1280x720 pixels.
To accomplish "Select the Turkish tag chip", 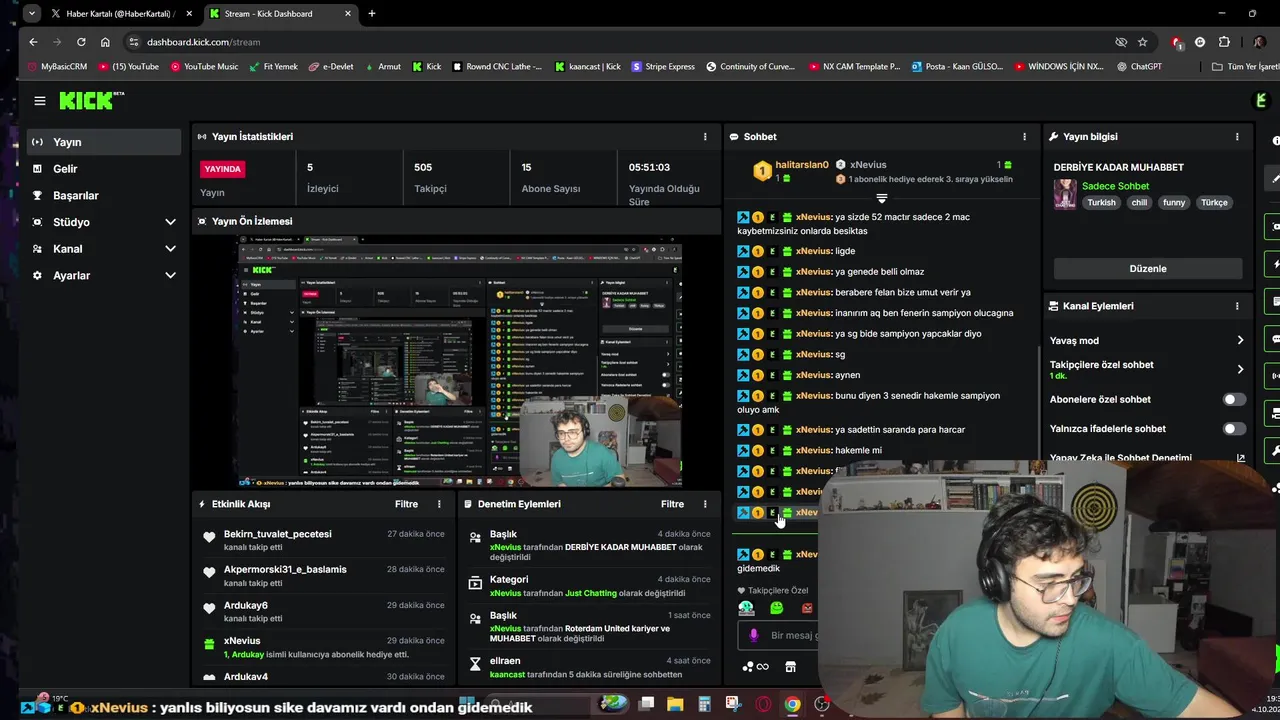I will click(1101, 203).
